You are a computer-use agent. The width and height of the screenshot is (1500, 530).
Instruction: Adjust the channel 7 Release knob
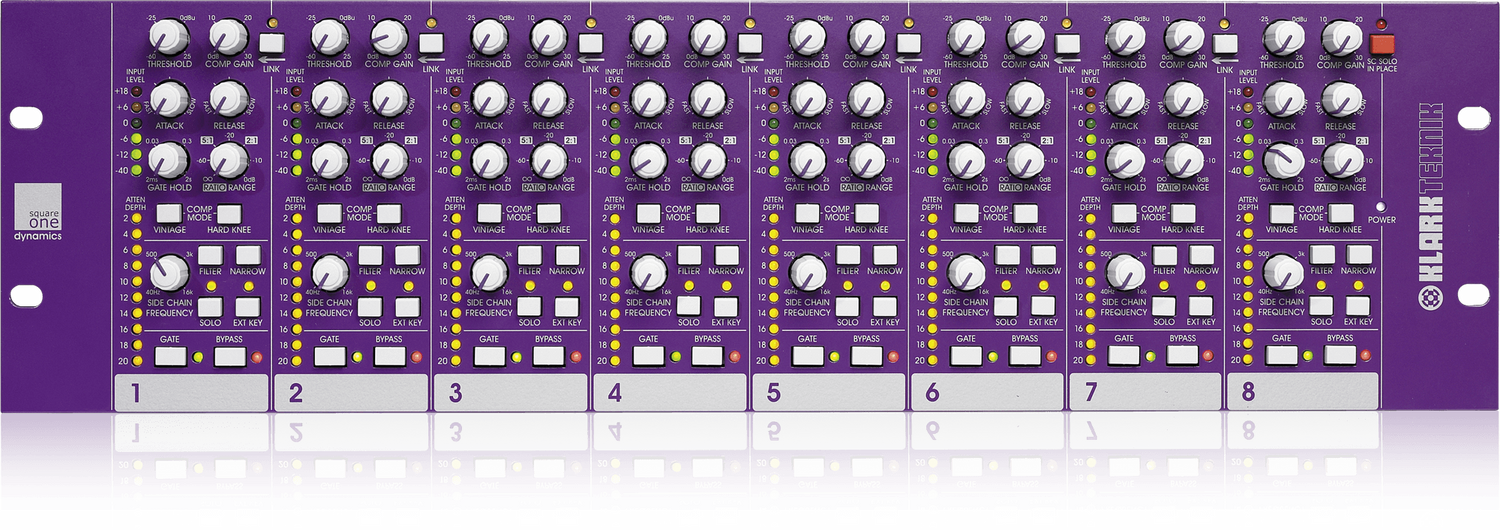pos(1183,99)
